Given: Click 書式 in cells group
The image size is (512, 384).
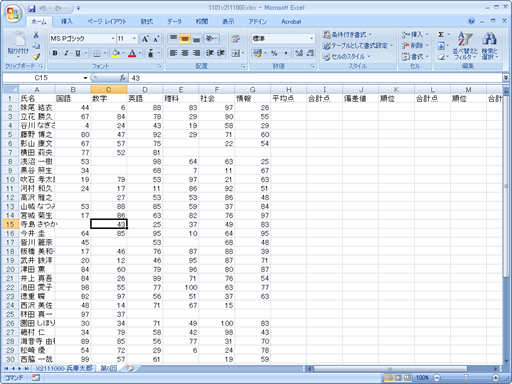Looking at the screenshot, I should [415, 57].
